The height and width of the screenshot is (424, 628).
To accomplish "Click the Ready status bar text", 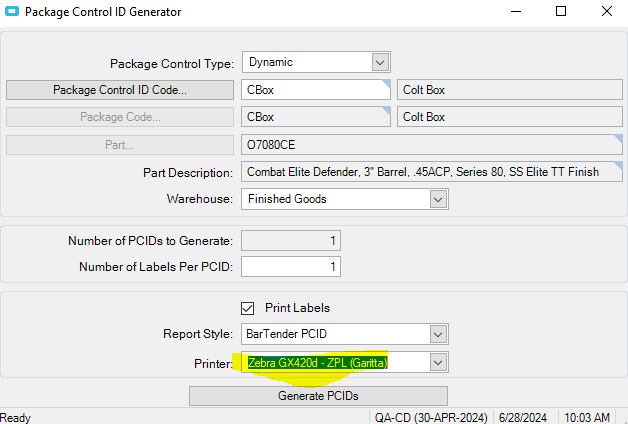I will click(x=15, y=418).
